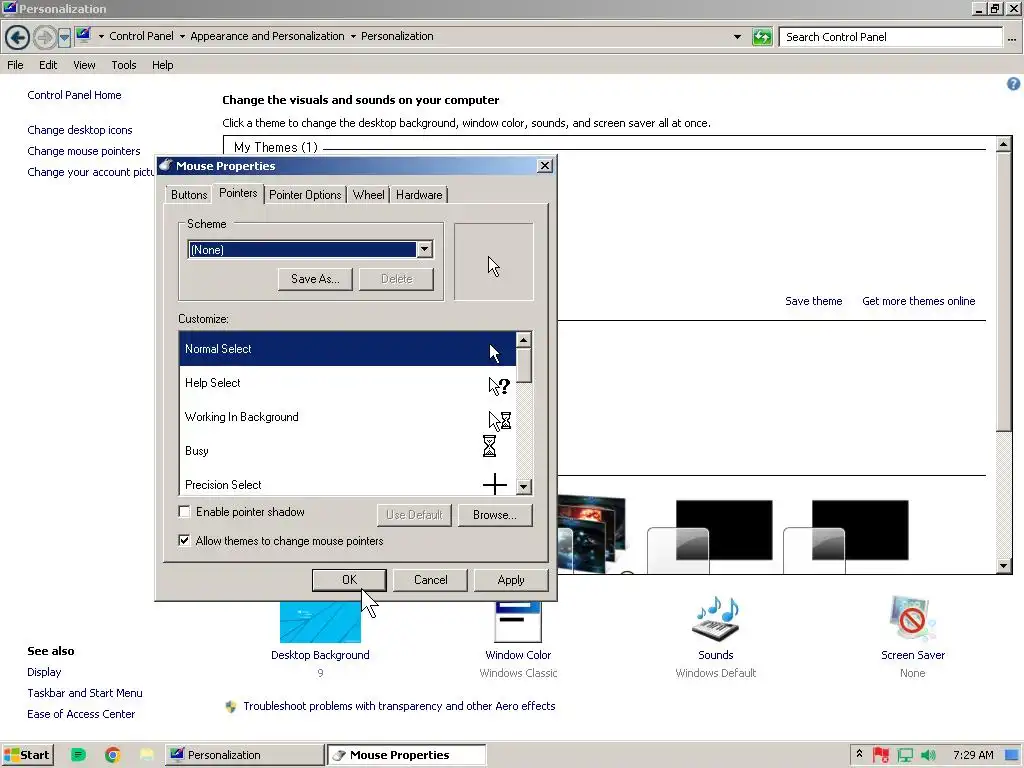Click the Help Select cursor icon
Image resolution: width=1024 pixels, height=768 pixels.
[x=499, y=385]
